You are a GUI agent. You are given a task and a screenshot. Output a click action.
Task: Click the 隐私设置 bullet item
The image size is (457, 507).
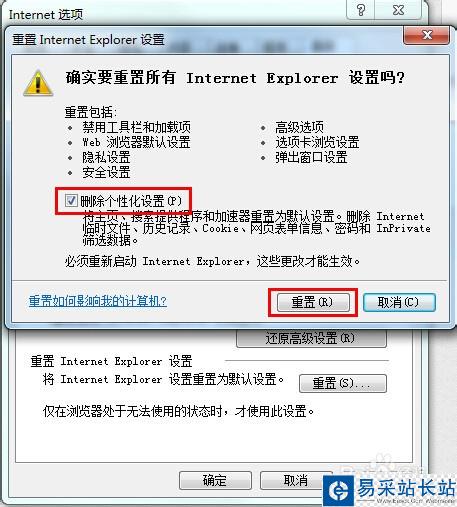(106, 157)
